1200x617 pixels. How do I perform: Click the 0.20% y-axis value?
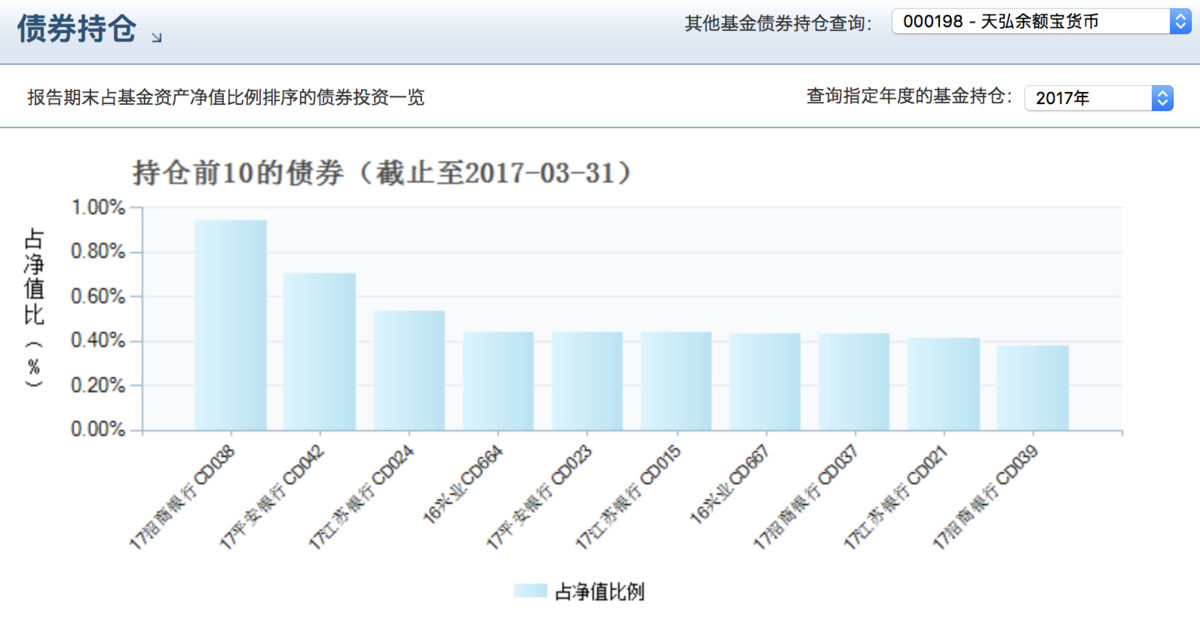pyautogui.click(x=98, y=386)
